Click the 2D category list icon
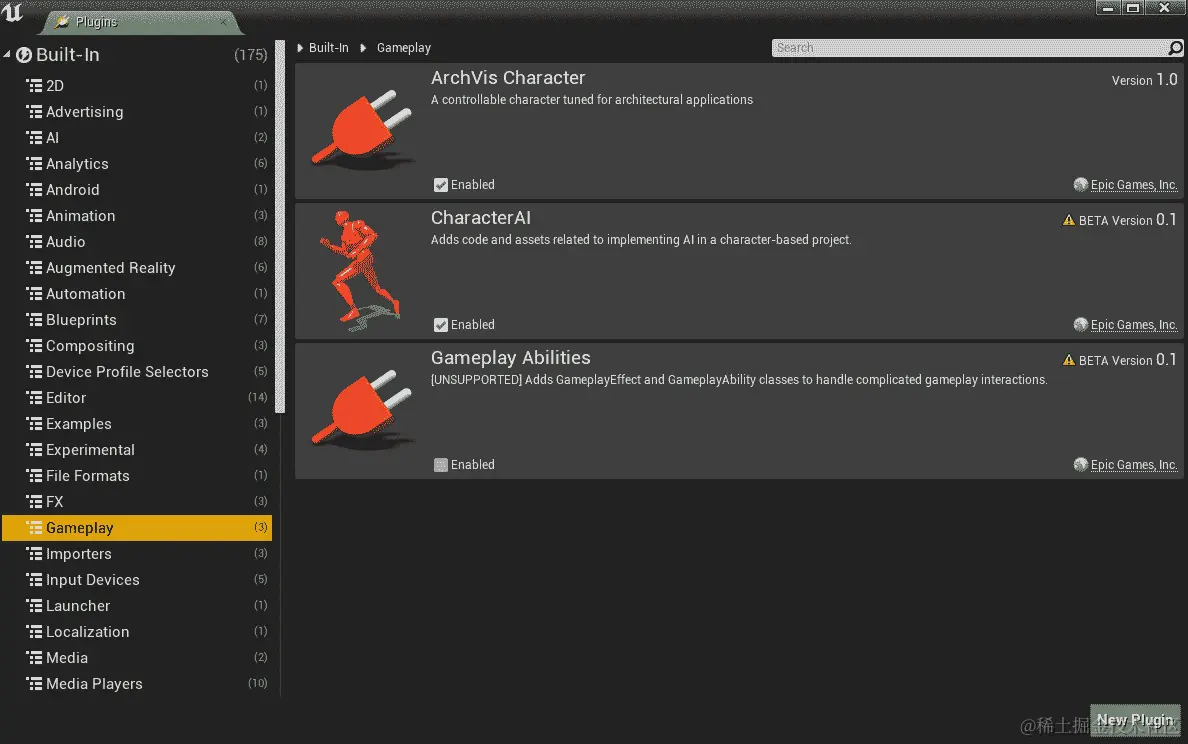The width and height of the screenshot is (1188, 744). click(x=34, y=86)
